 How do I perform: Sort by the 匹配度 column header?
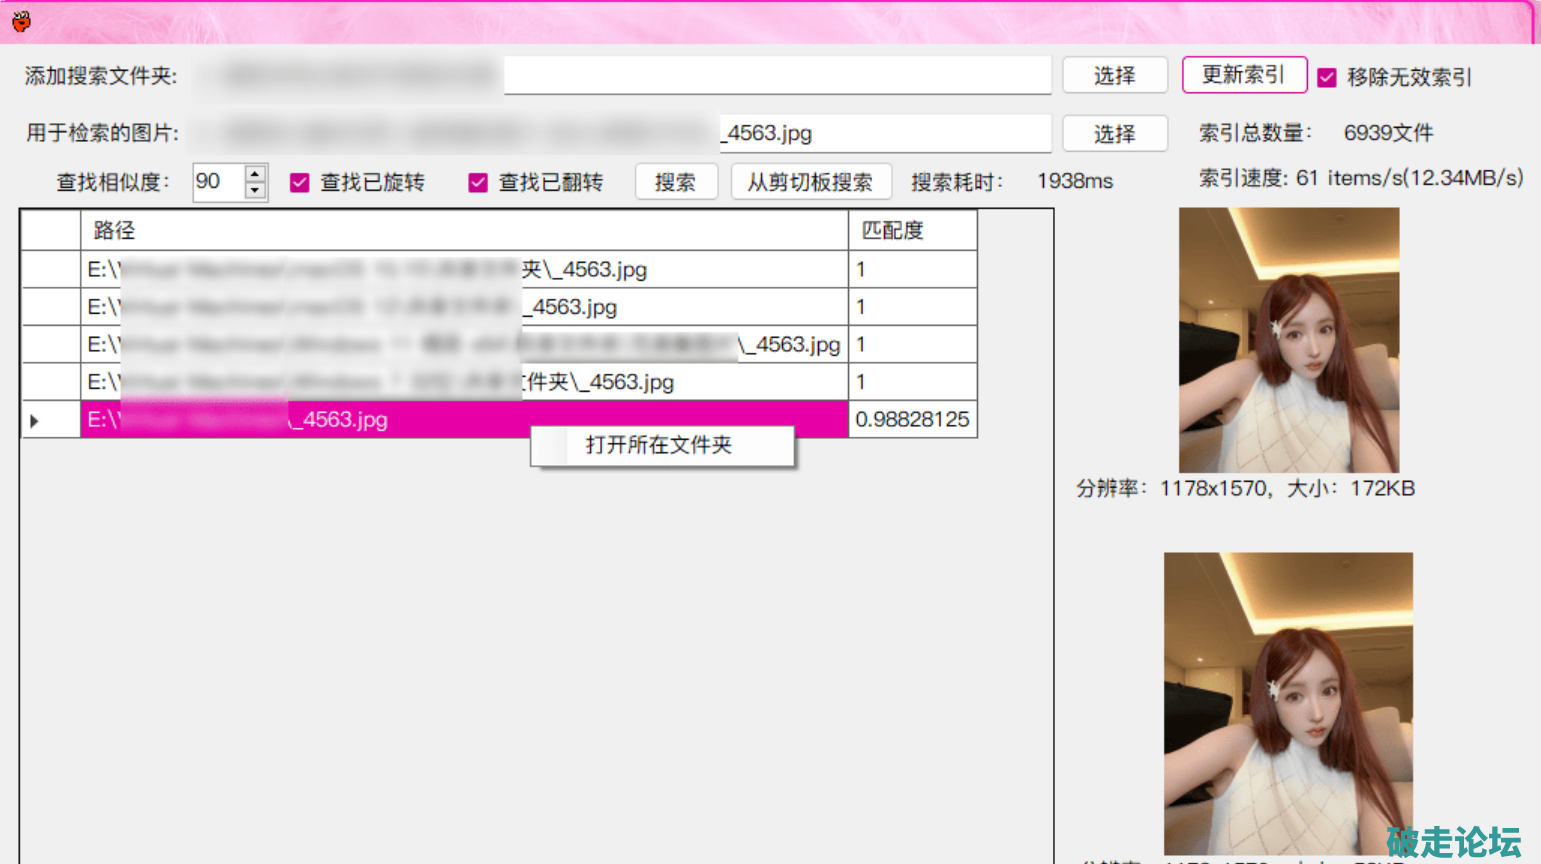(x=911, y=231)
